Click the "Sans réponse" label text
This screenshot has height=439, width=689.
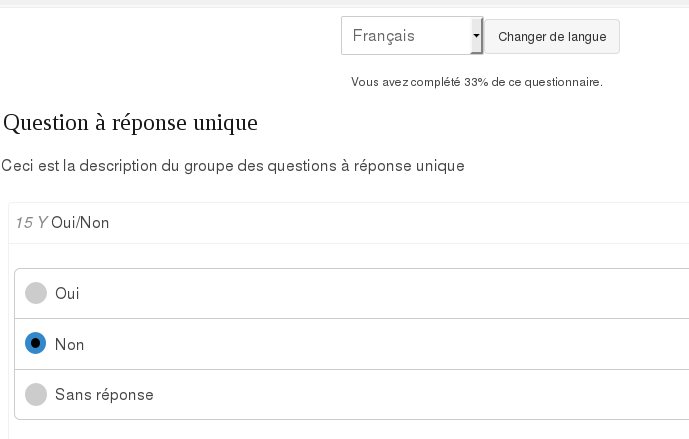pos(105,395)
